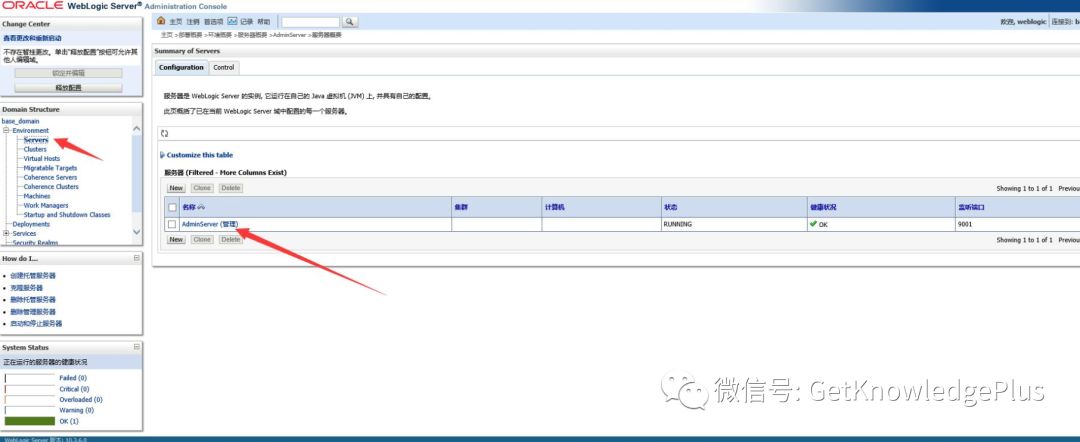Click the refresh icon above the table

click(x=165, y=134)
